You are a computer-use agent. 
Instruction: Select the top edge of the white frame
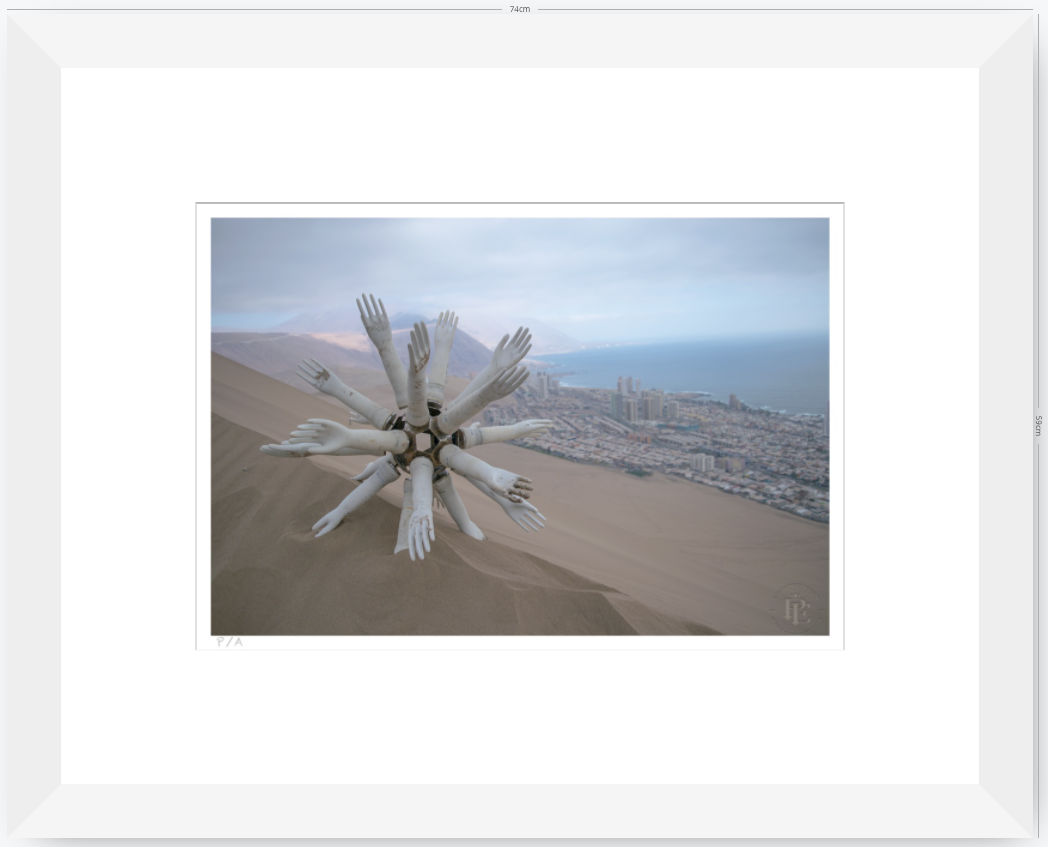pyautogui.click(x=520, y=40)
